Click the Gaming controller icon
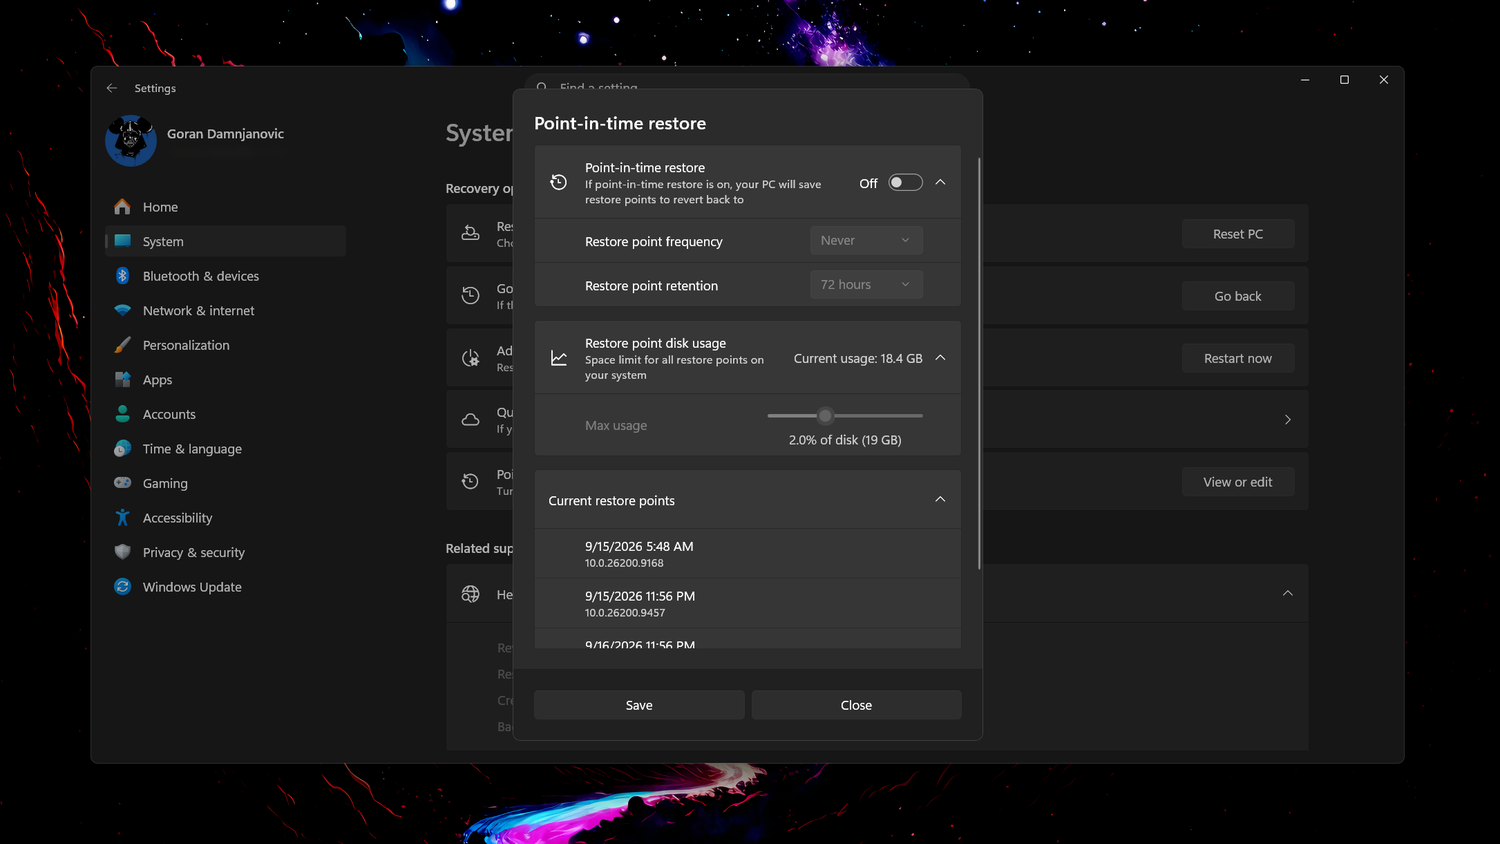 [122, 483]
